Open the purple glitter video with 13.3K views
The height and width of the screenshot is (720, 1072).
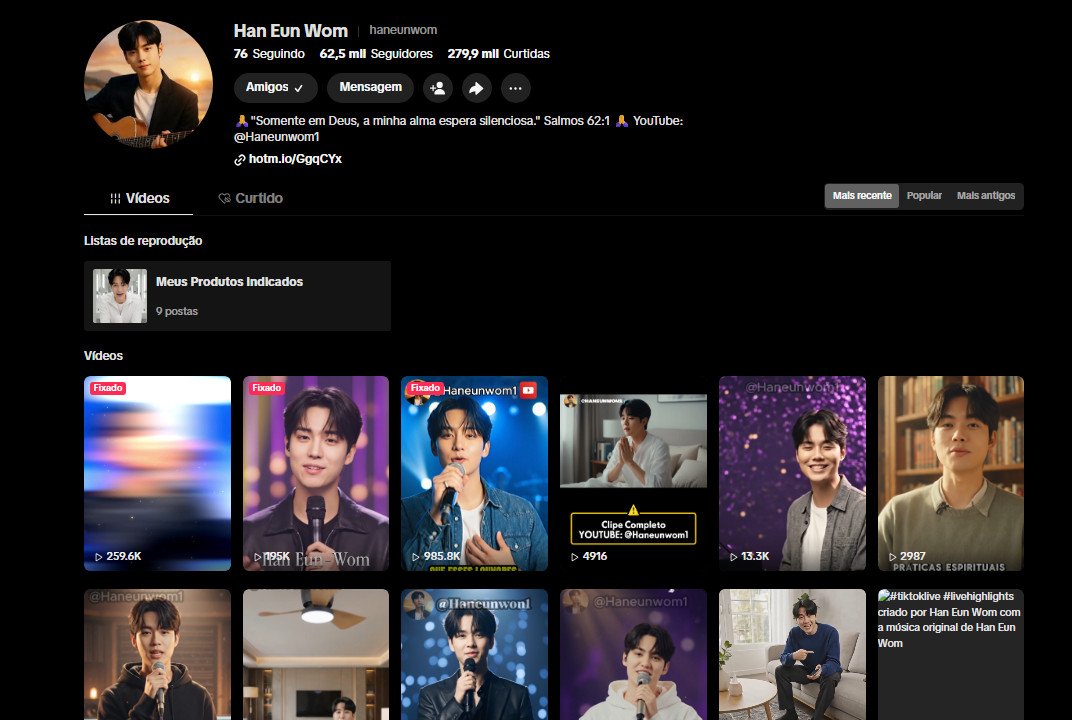coord(792,473)
